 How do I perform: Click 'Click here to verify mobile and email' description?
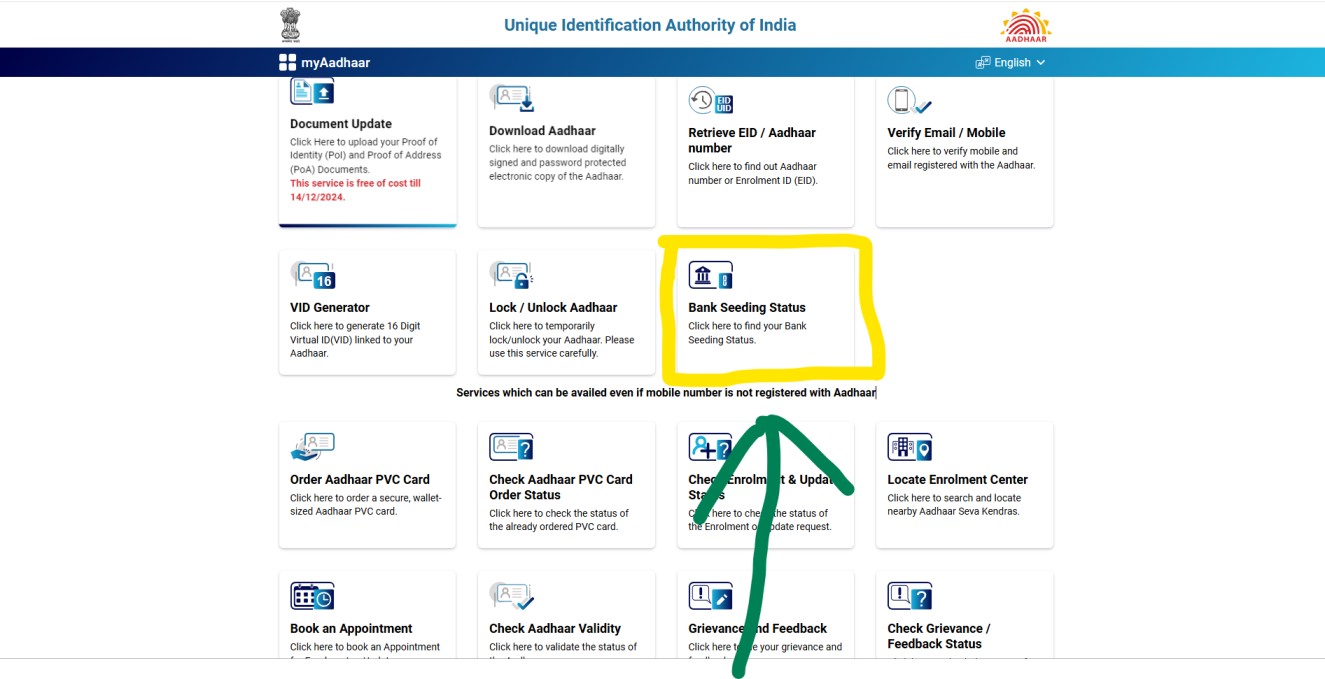tap(961, 158)
